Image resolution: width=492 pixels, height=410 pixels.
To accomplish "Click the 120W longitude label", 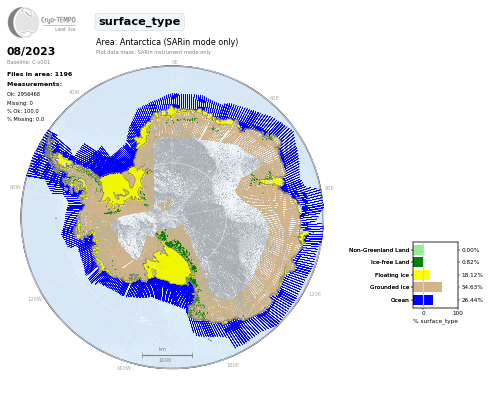I will tap(35, 299).
